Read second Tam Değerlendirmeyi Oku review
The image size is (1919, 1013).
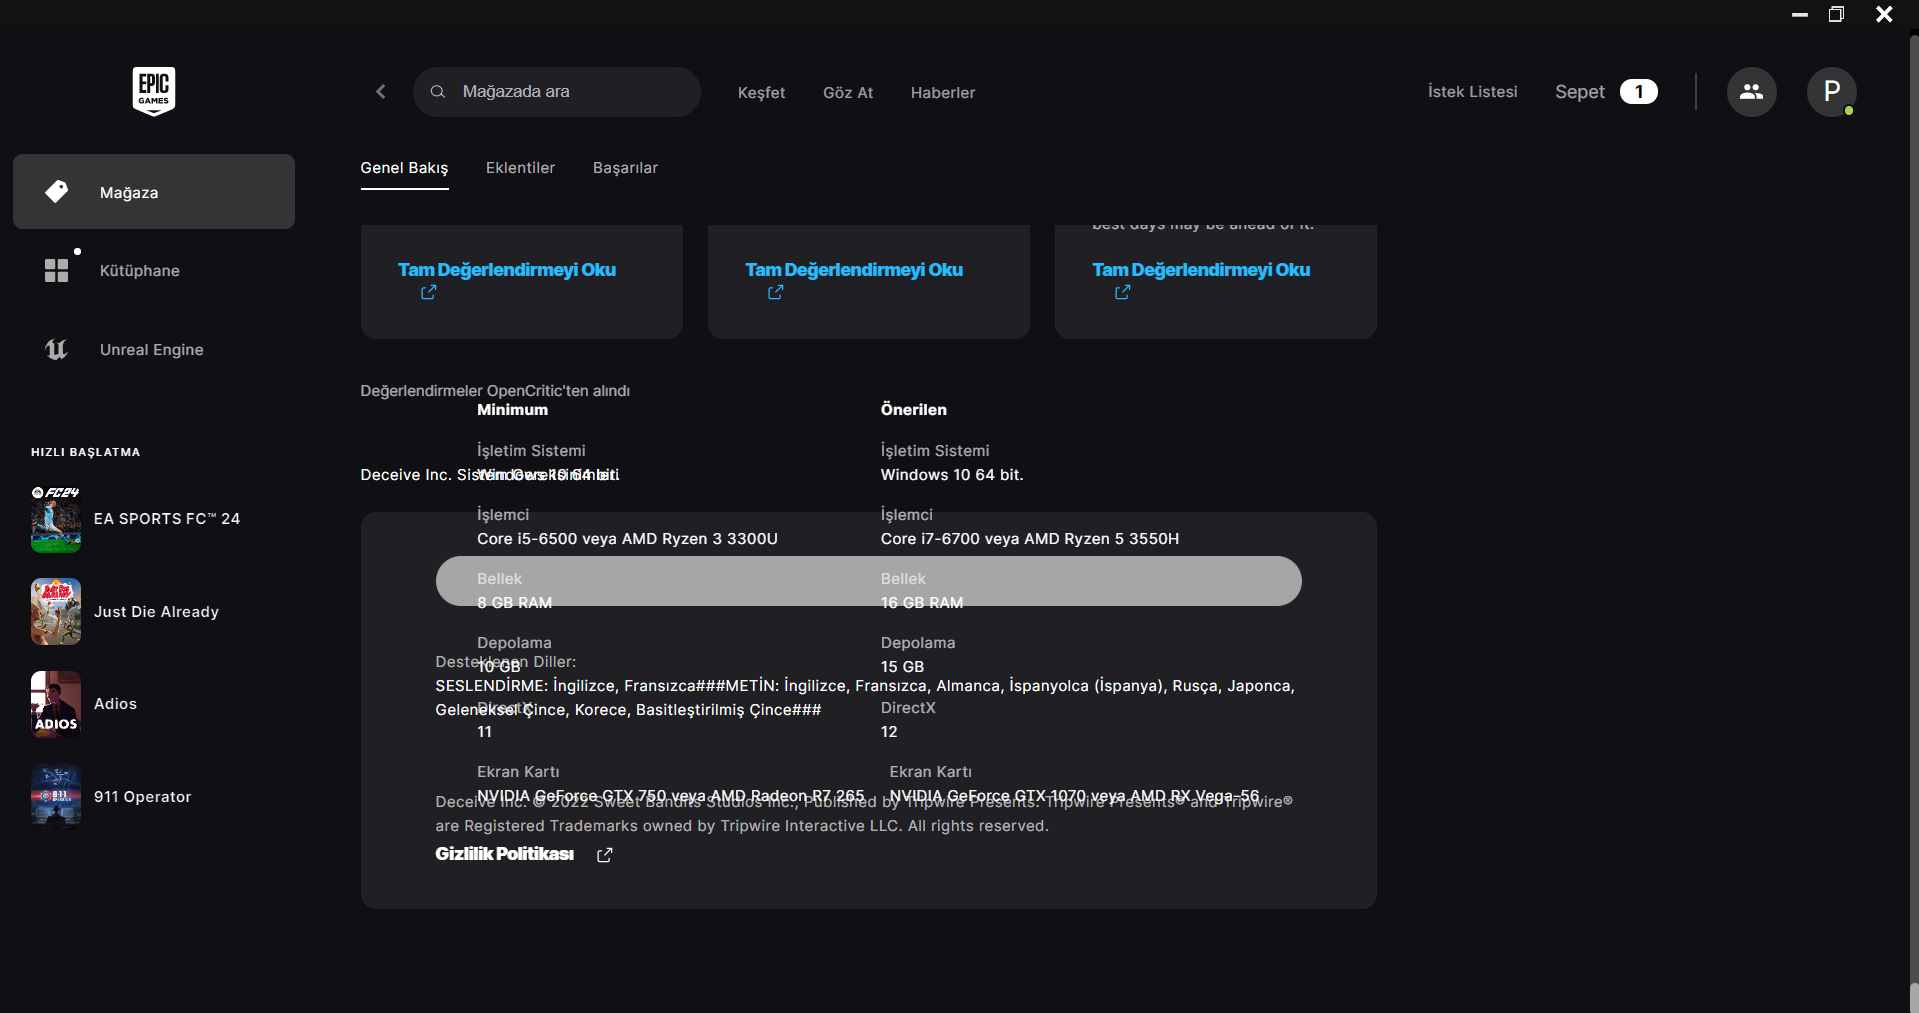854,270
